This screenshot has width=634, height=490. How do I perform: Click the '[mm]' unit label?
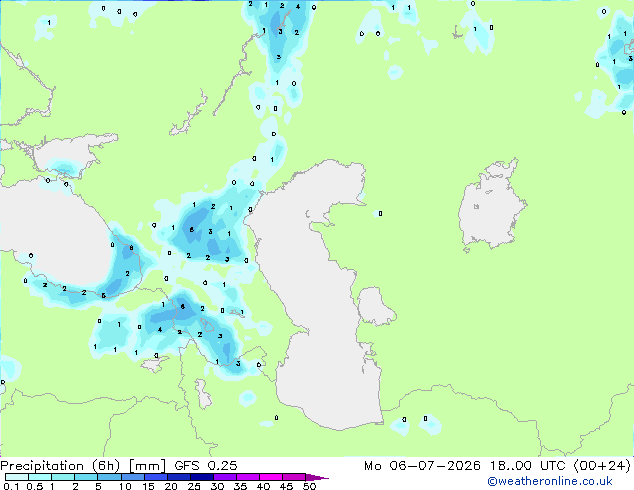pos(147,466)
